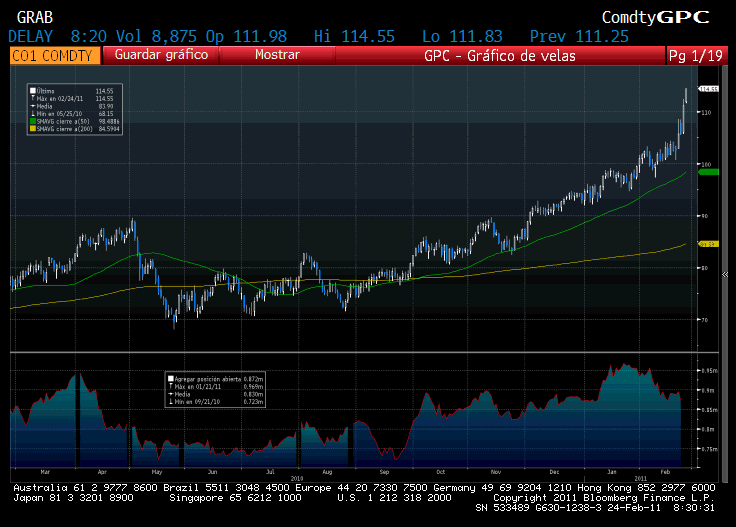Click the Op 111.98 open value
736x527 pixels.
[x=246, y=37]
